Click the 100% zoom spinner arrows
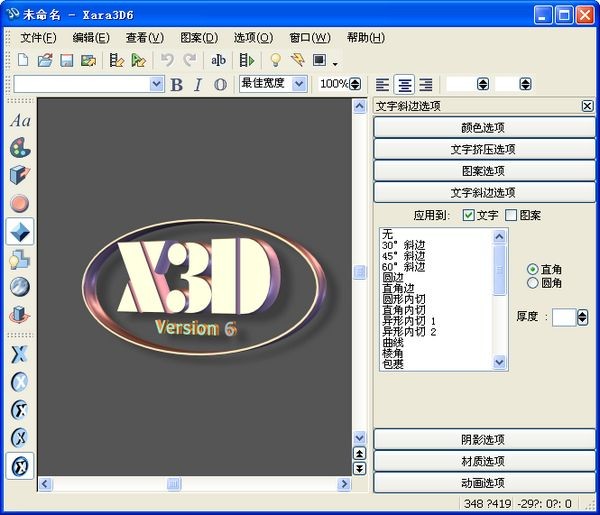600x515 pixels. (355, 84)
